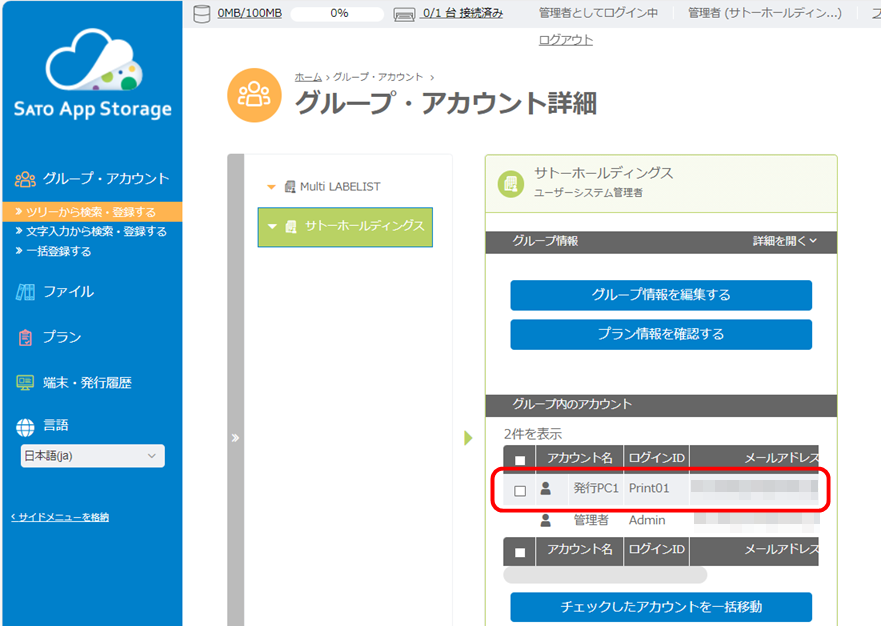The image size is (881, 626).
Task: Click the アカウント名 column header in the upper table
Action: tap(580, 458)
